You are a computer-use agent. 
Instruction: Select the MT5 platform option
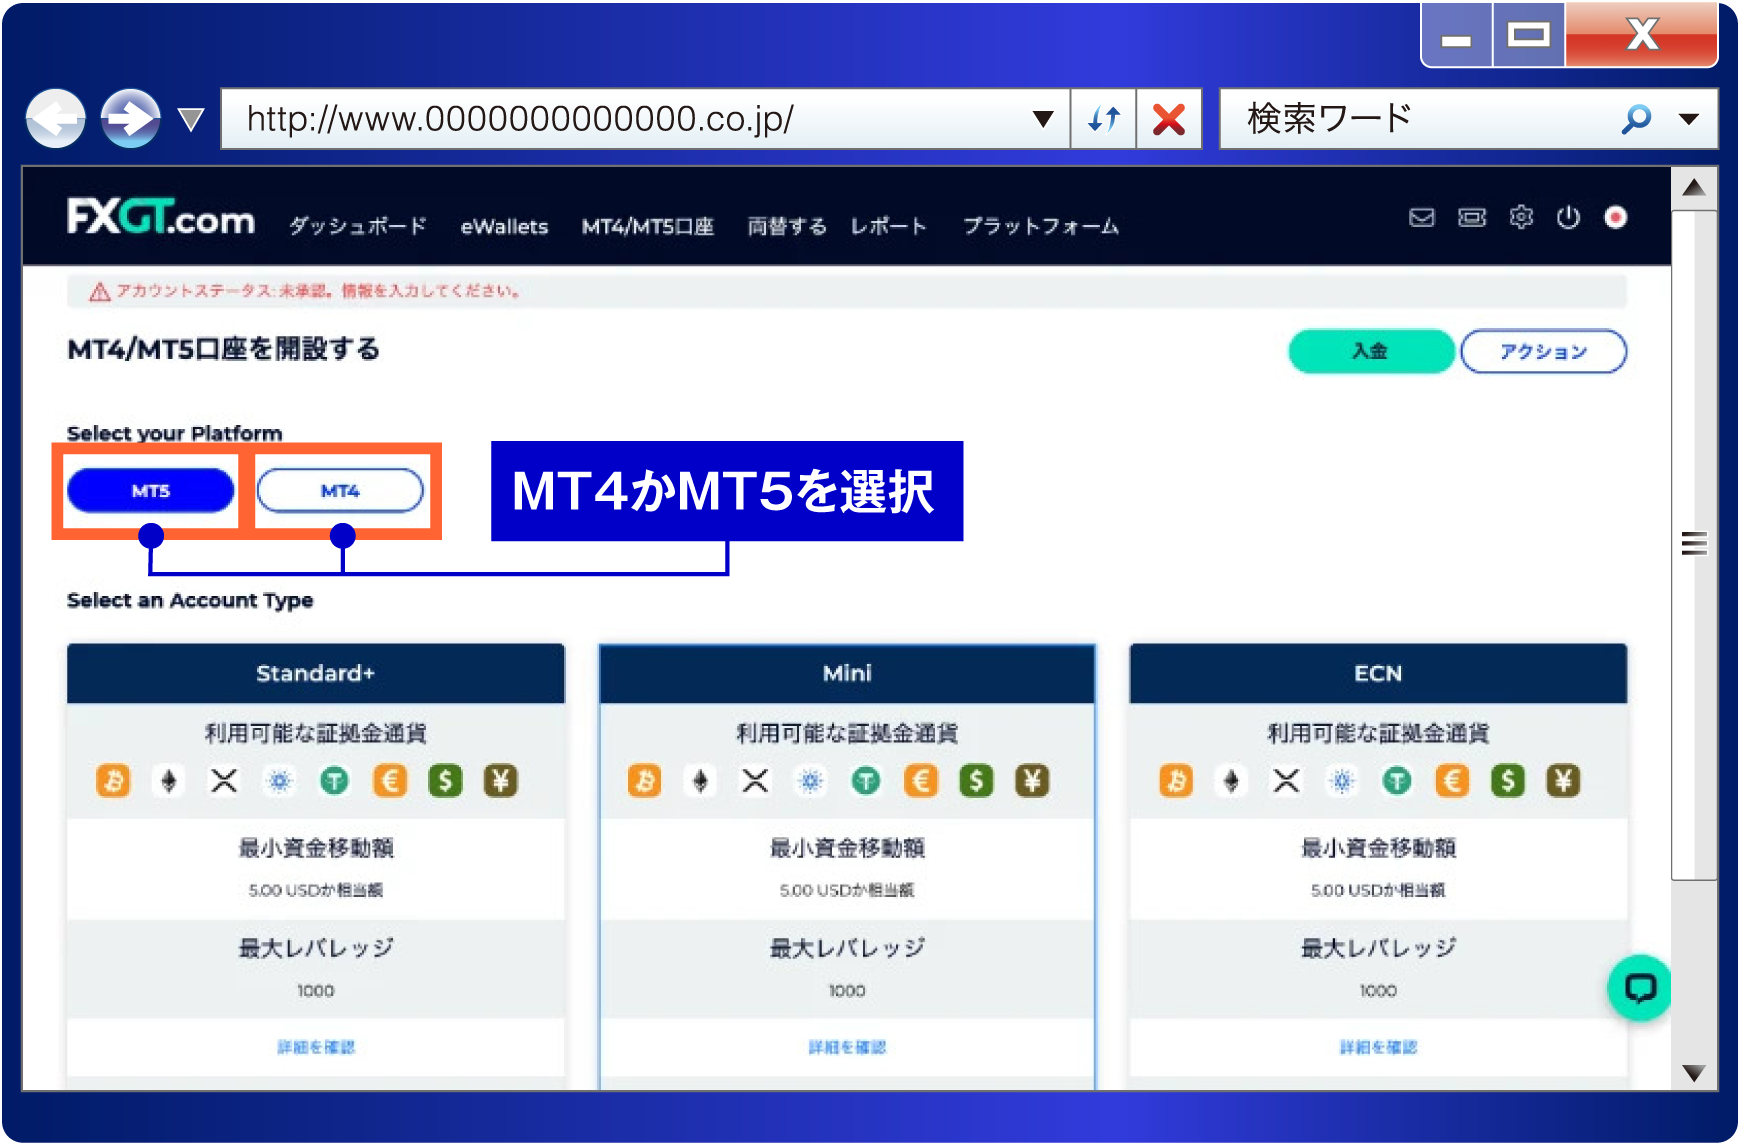pos(151,490)
